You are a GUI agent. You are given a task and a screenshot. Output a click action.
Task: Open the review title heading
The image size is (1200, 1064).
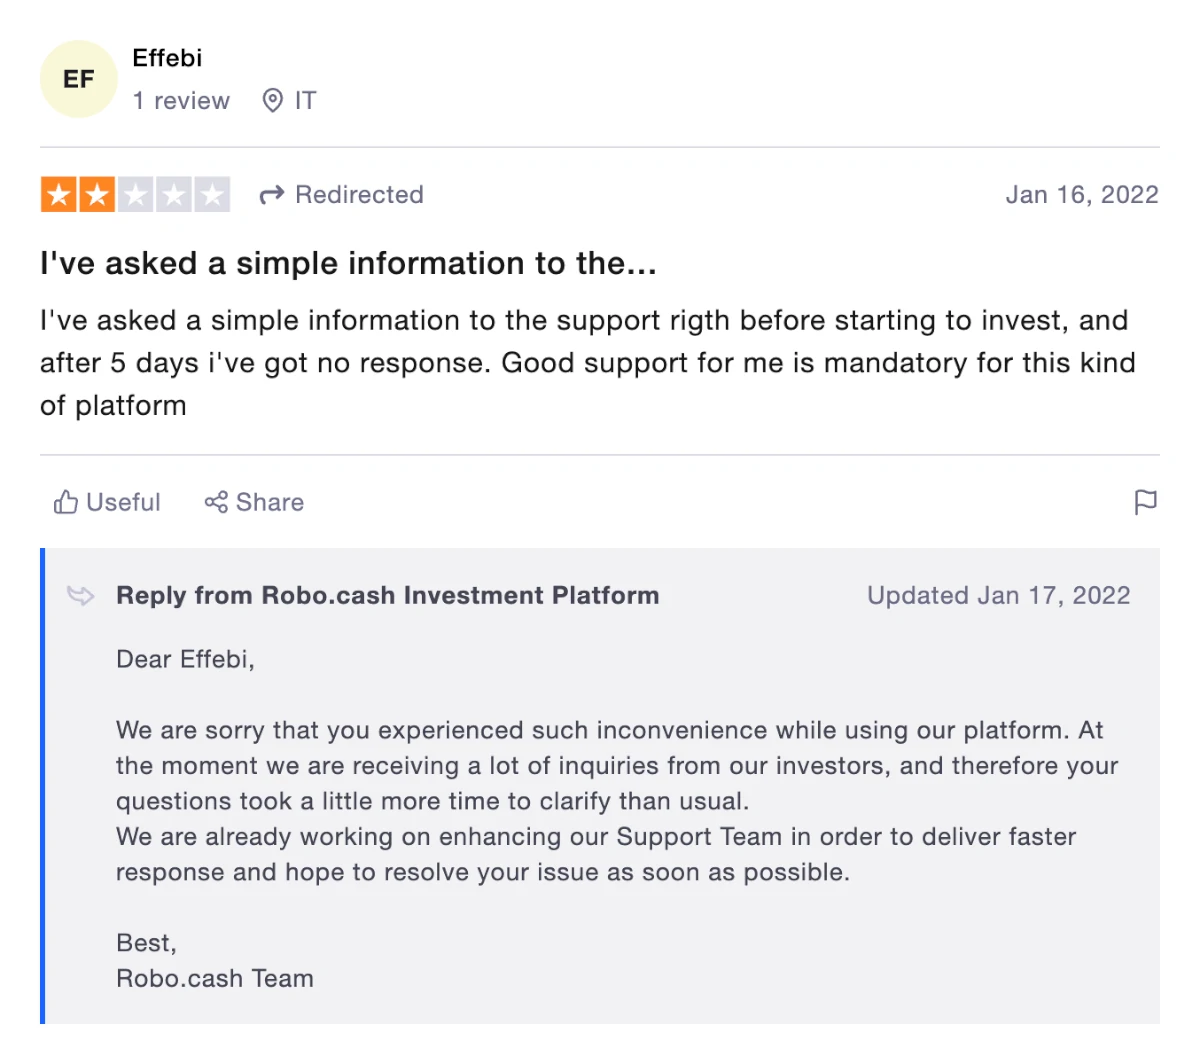tap(348, 263)
